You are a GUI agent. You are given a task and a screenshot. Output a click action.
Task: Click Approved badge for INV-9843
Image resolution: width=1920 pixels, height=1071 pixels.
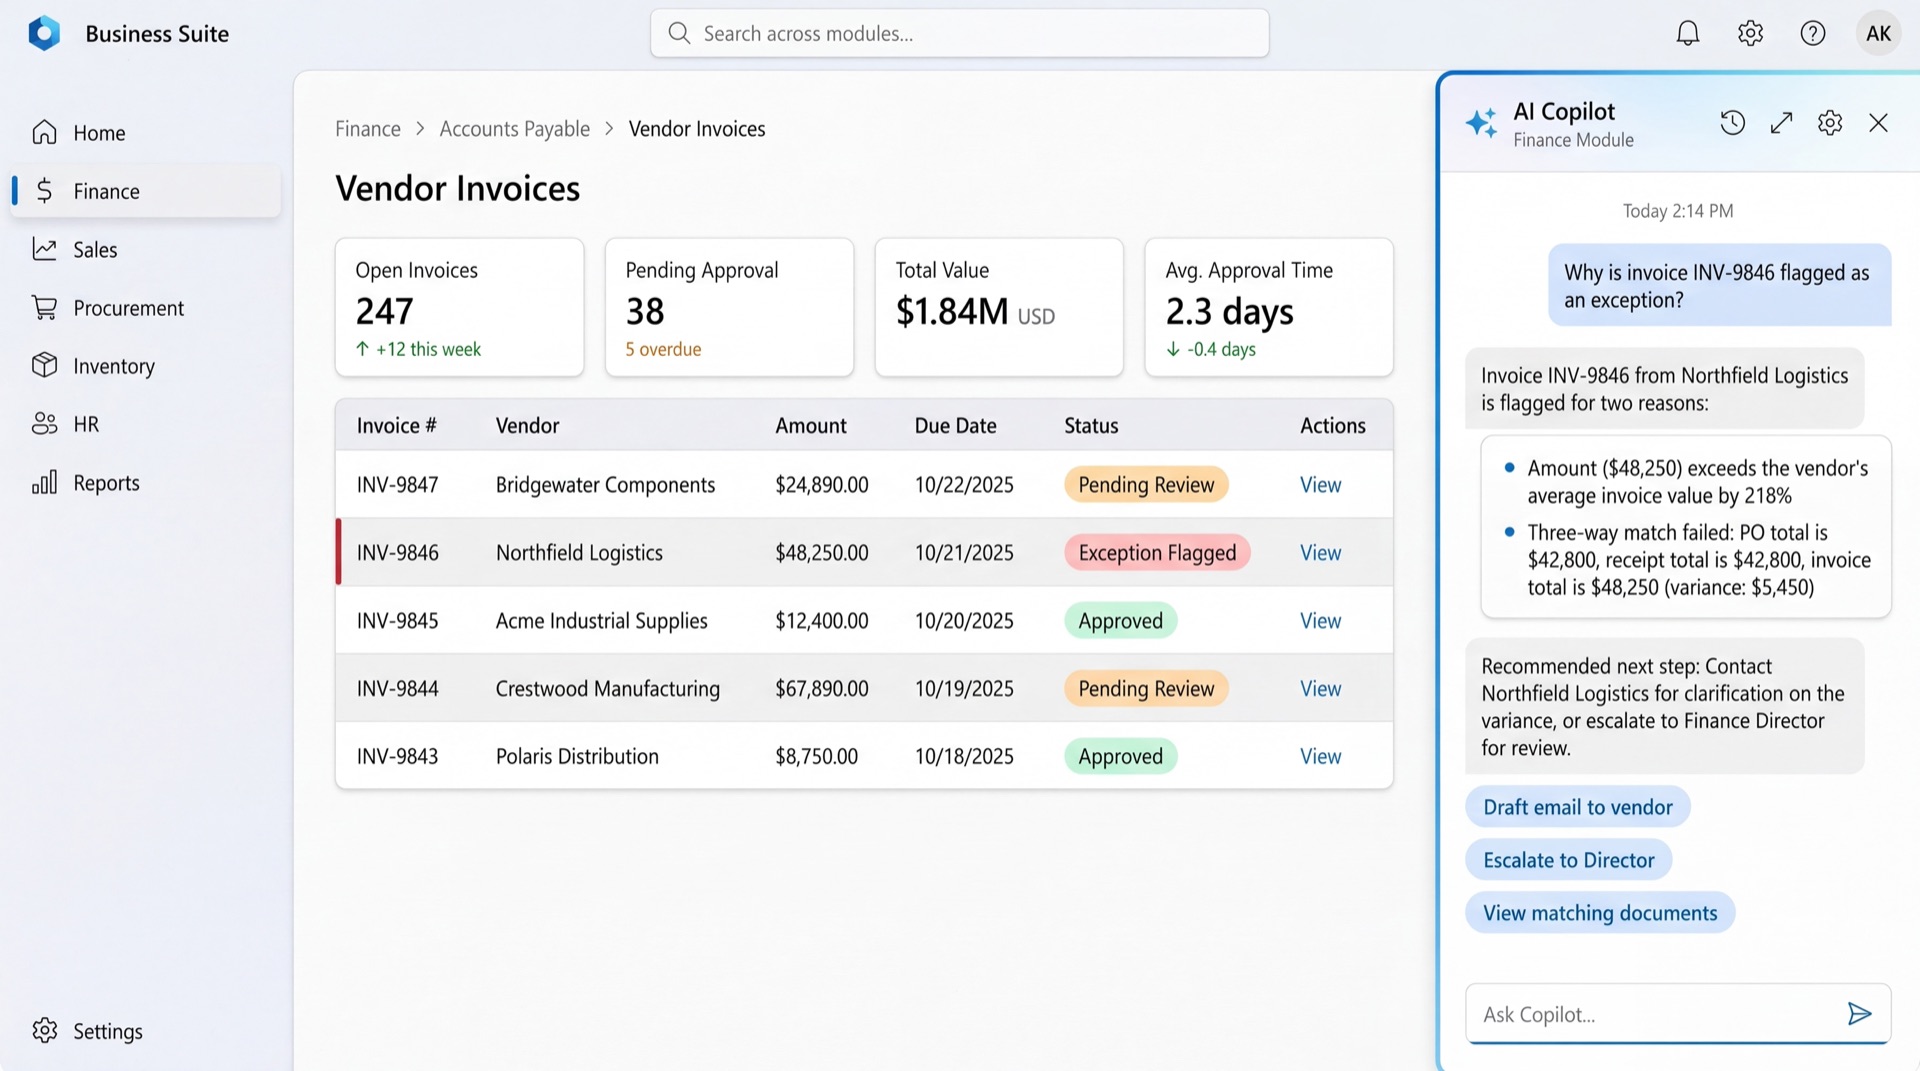click(x=1120, y=757)
